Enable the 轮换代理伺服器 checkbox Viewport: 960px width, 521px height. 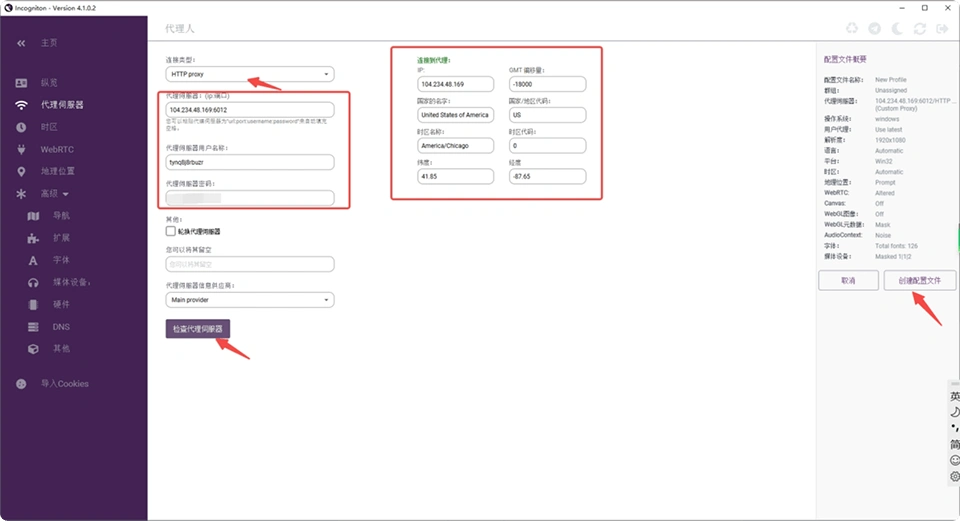(171, 231)
